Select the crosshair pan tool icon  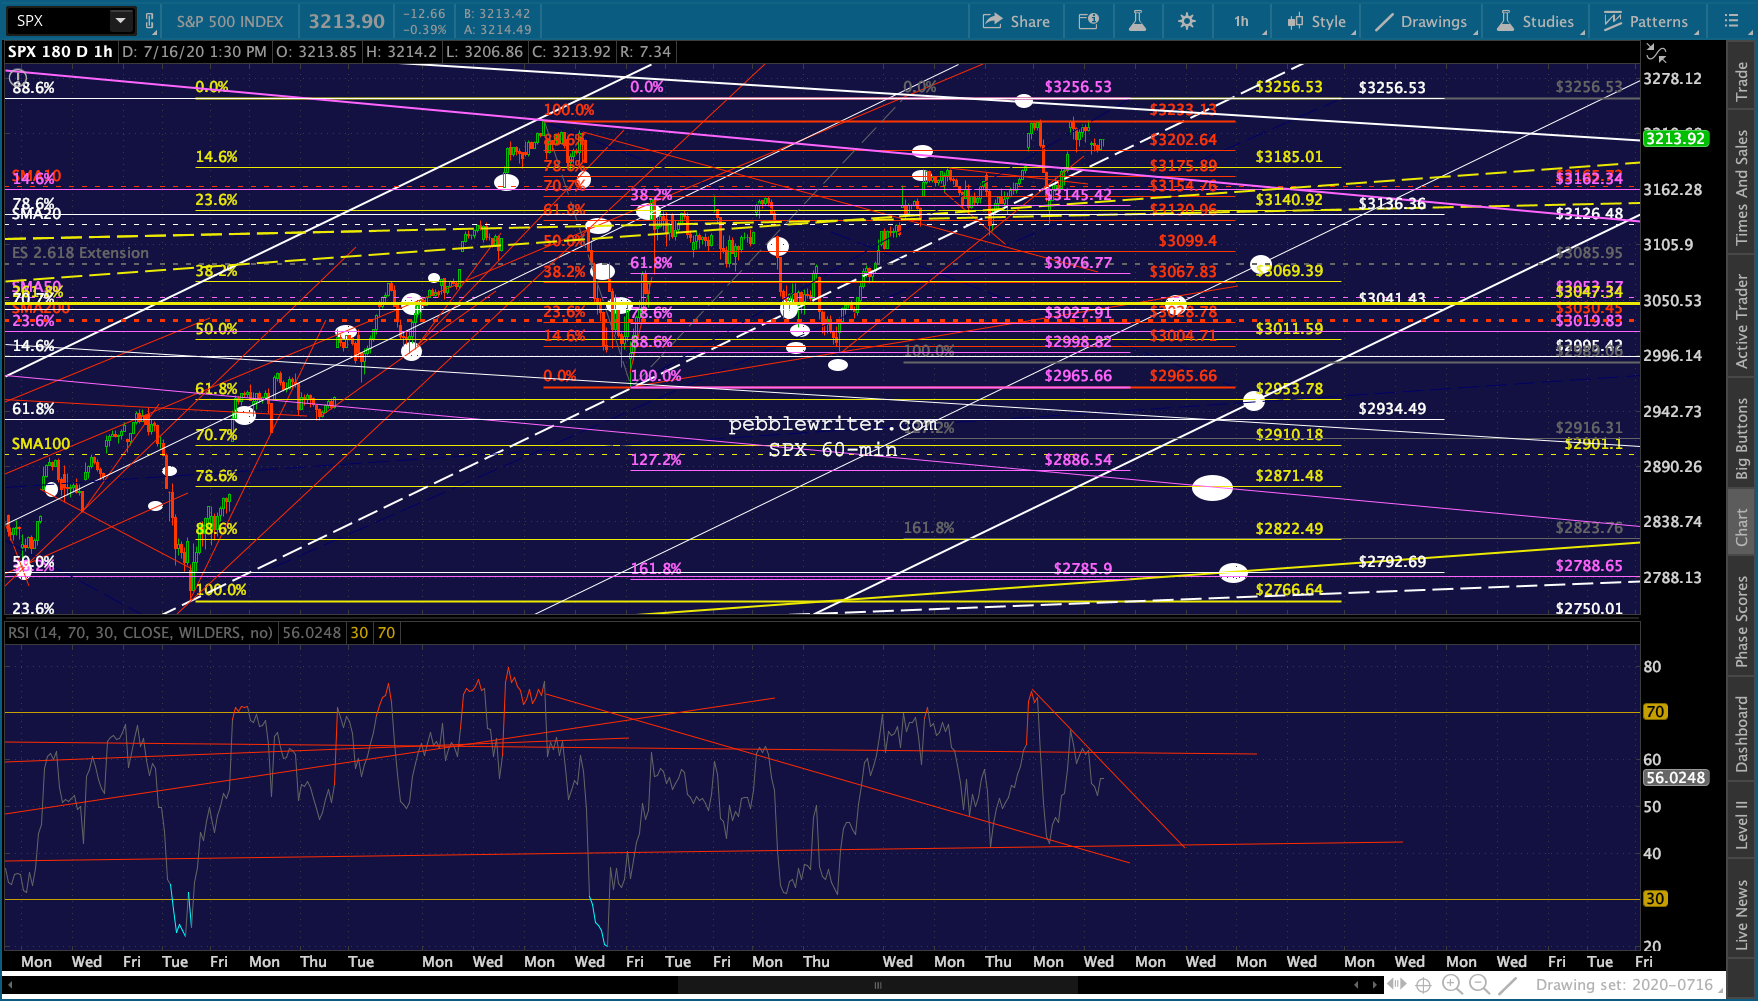click(1424, 986)
